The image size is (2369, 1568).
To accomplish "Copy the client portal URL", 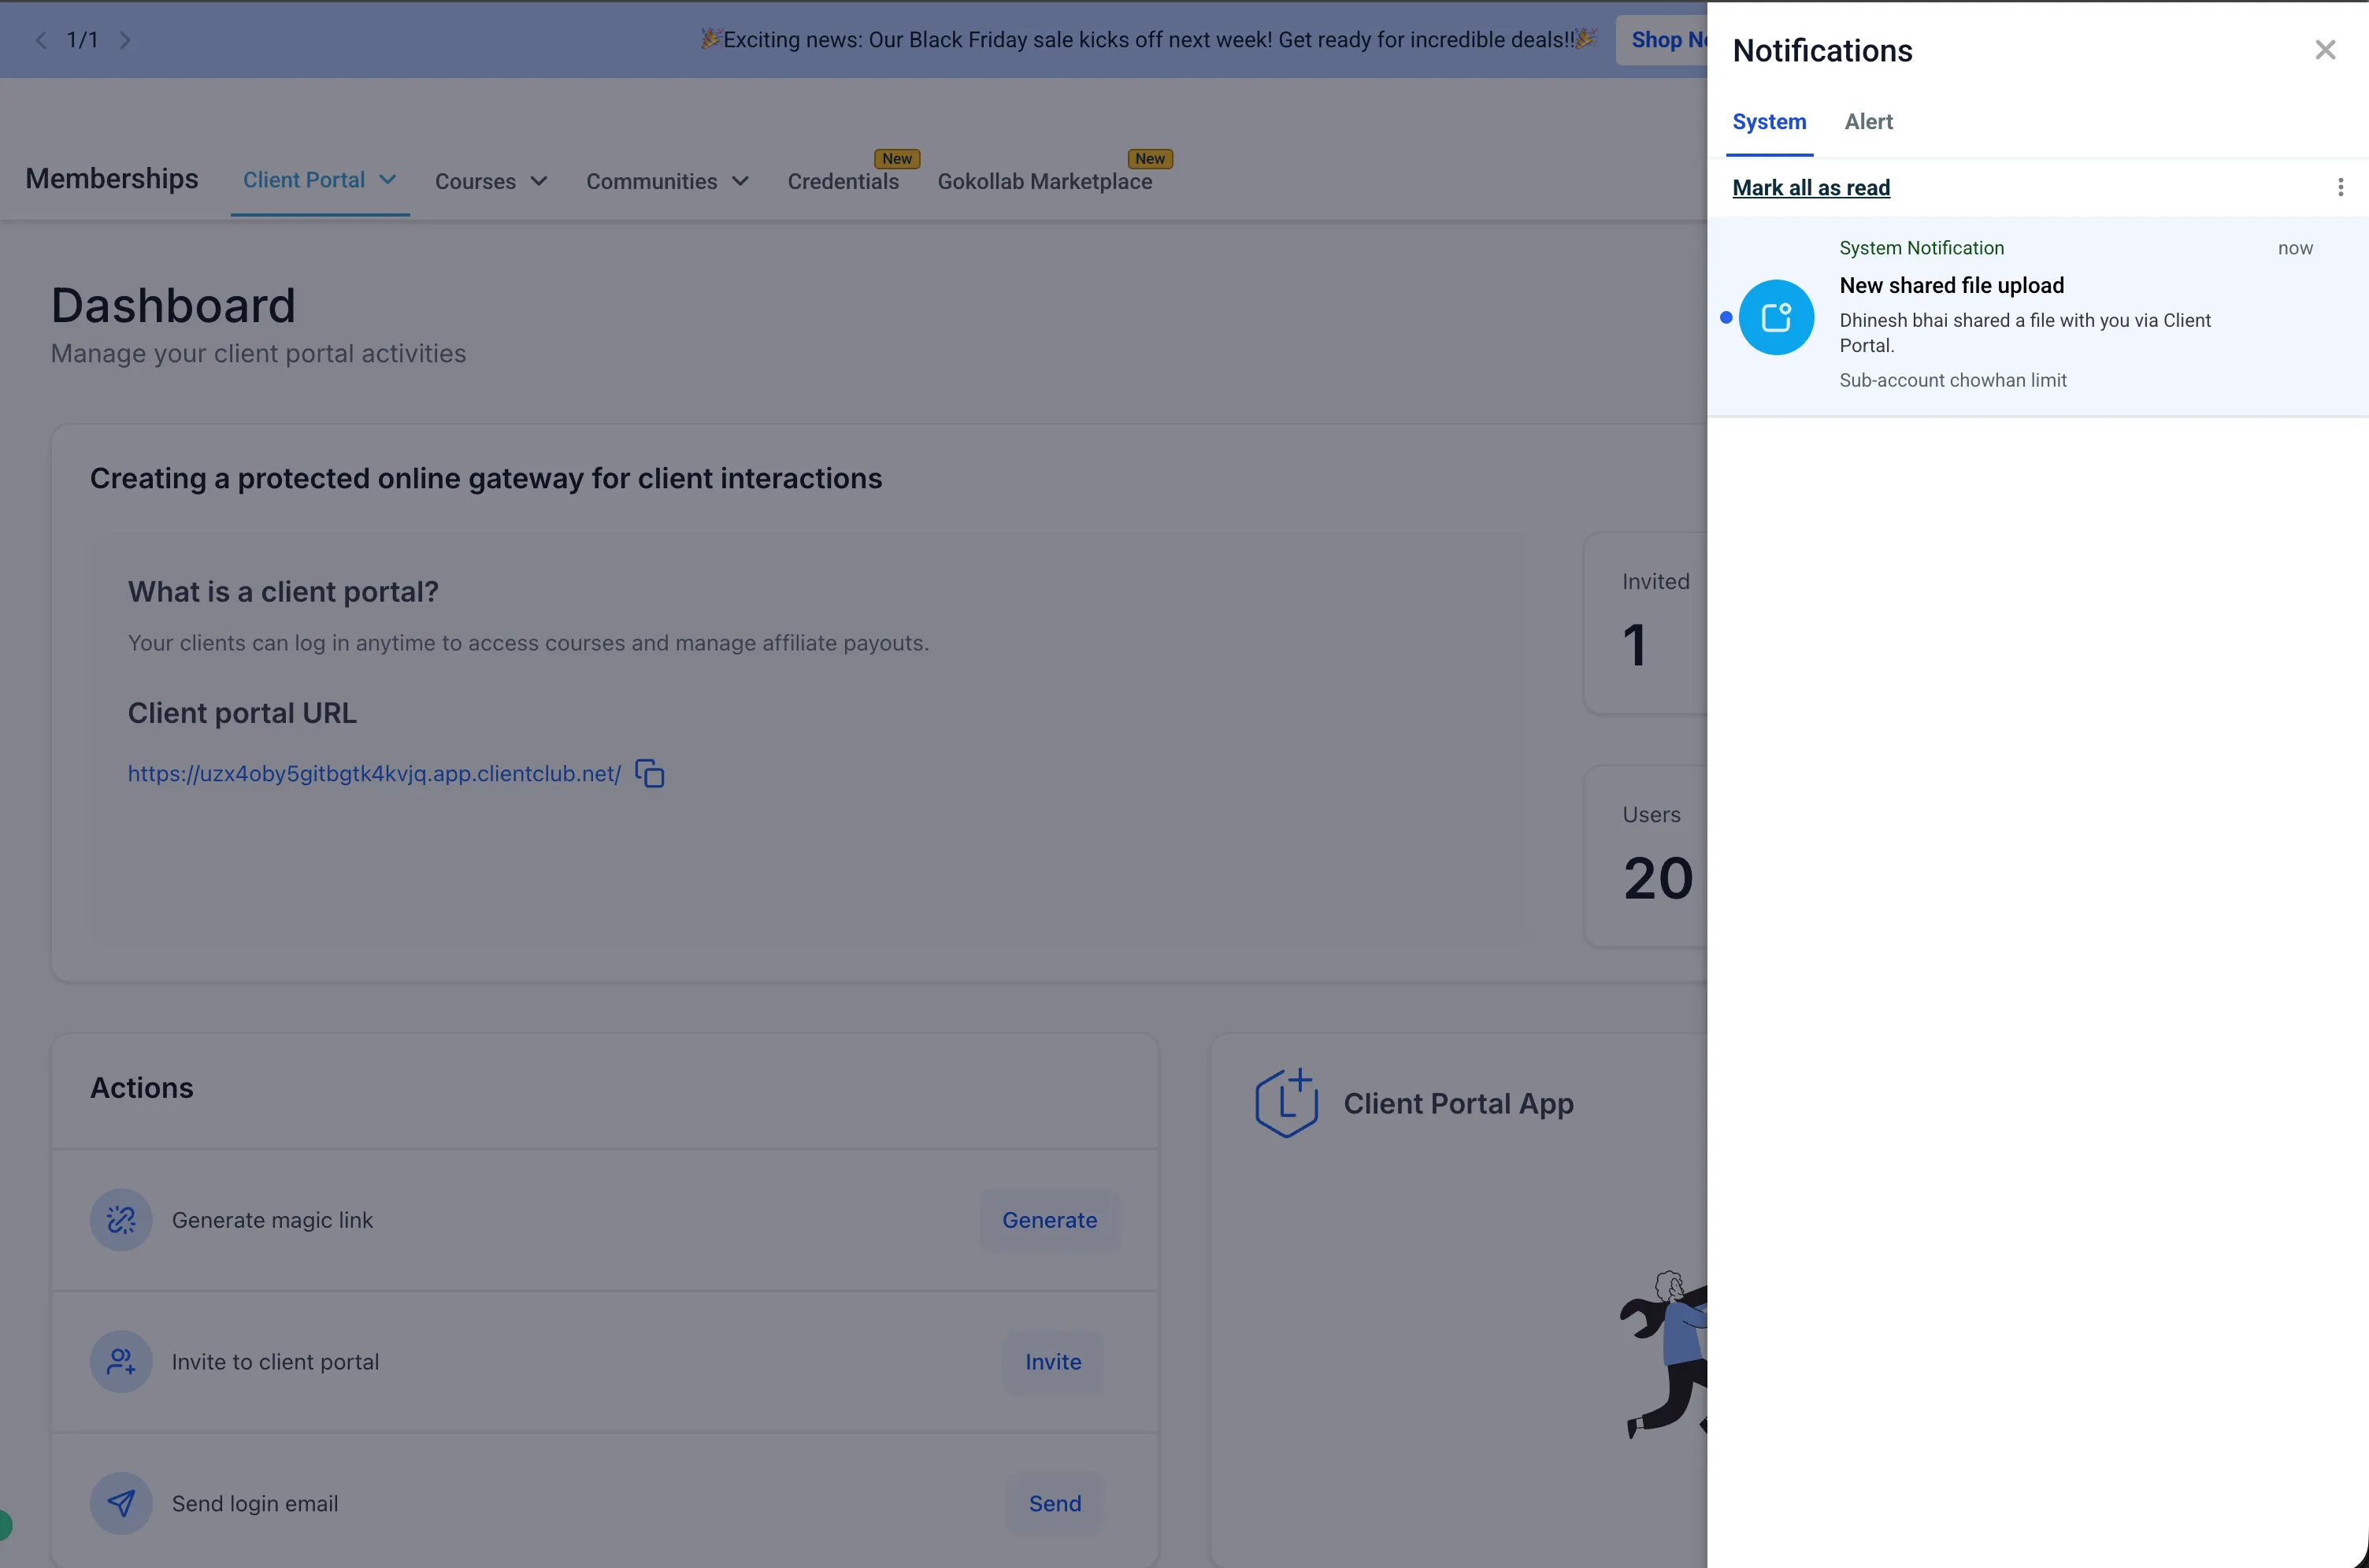I will [x=650, y=773].
